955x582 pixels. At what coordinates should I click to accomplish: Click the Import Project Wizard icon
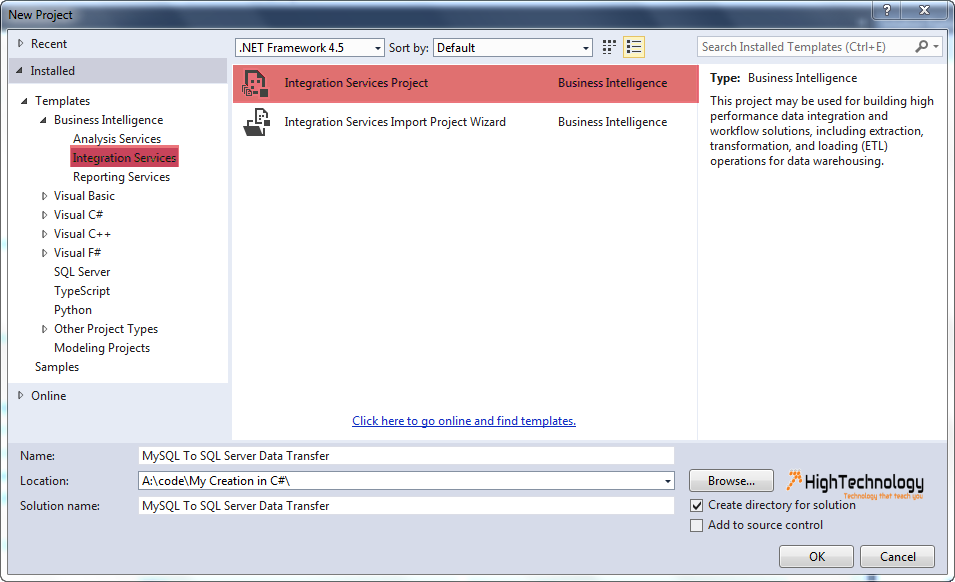coord(257,122)
